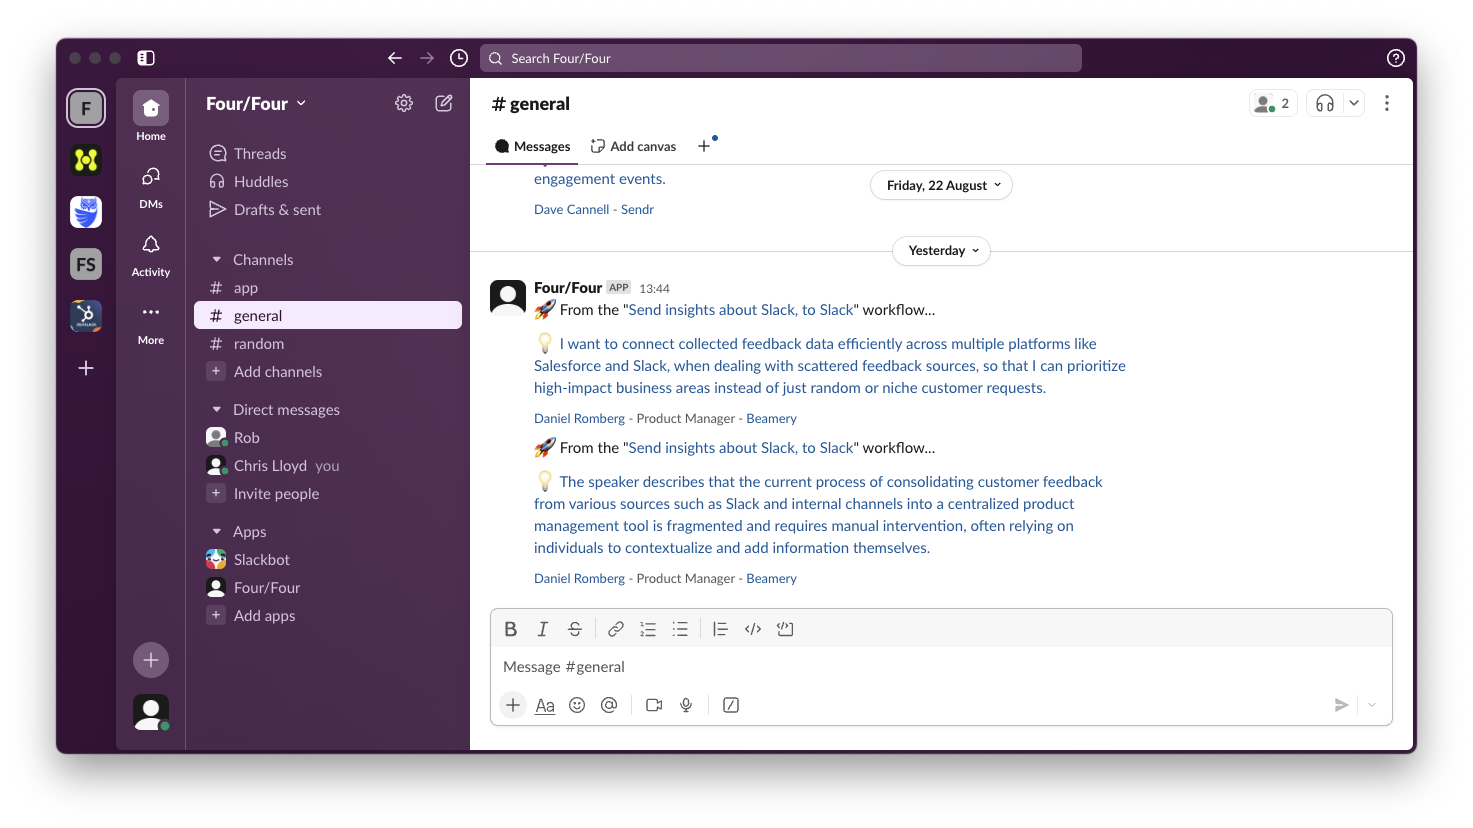The height and width of the screenshot is (828, 1473).
Task: Insert an ordered list
Action: point(648,629)
